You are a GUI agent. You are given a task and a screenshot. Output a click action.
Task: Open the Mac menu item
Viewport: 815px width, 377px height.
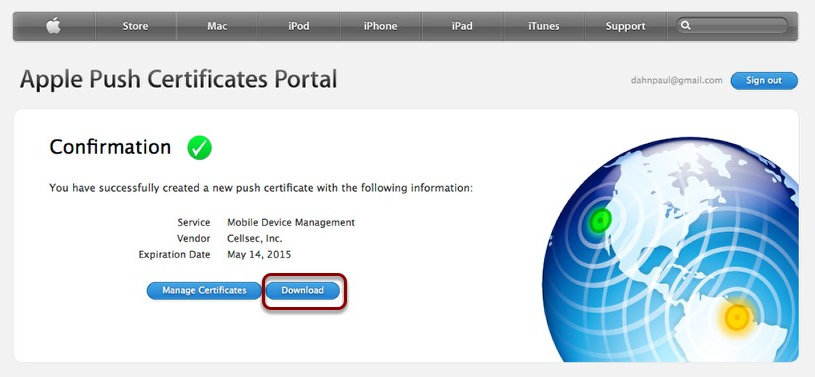(217, 26)
